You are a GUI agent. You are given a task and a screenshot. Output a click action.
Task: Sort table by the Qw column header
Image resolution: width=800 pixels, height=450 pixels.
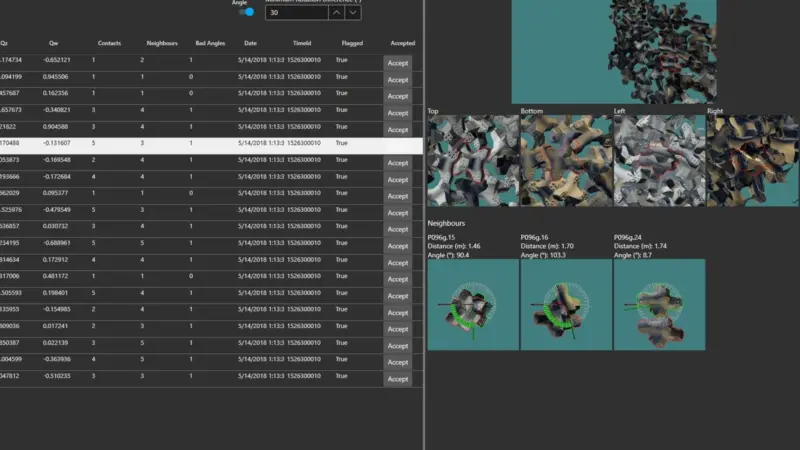click(x=54, y=43)
